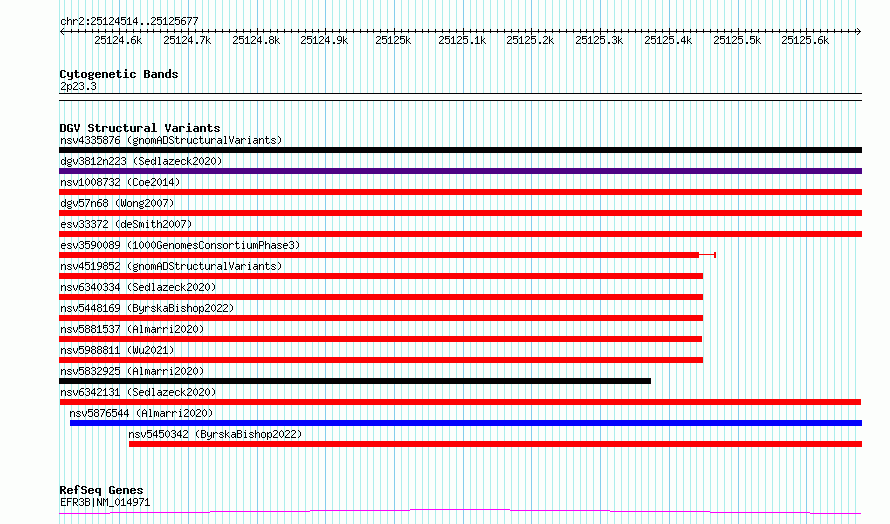Screen dimensions: 890x524
Task: Click the 25125.2k ruler label
Action: tap(530, 40)
